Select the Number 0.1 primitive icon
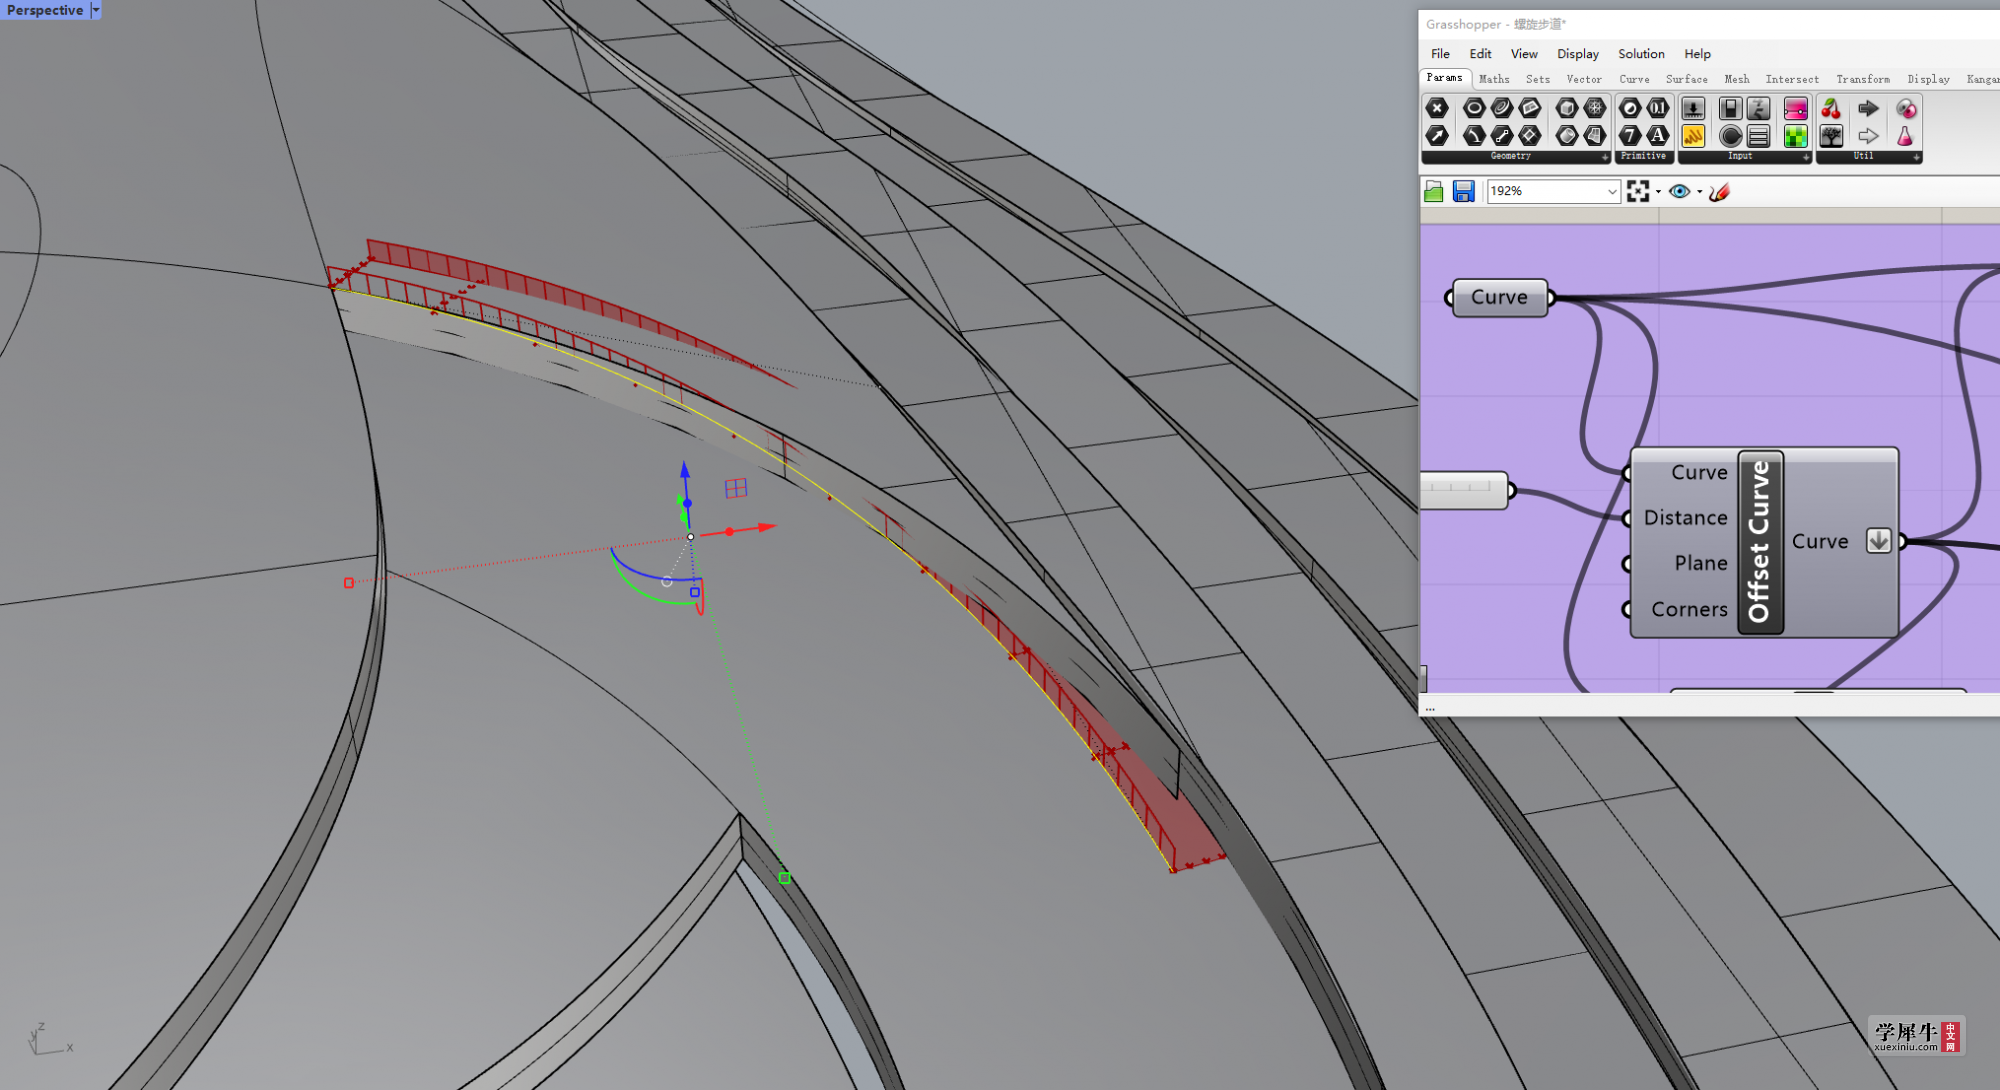 pos(1658,108)
